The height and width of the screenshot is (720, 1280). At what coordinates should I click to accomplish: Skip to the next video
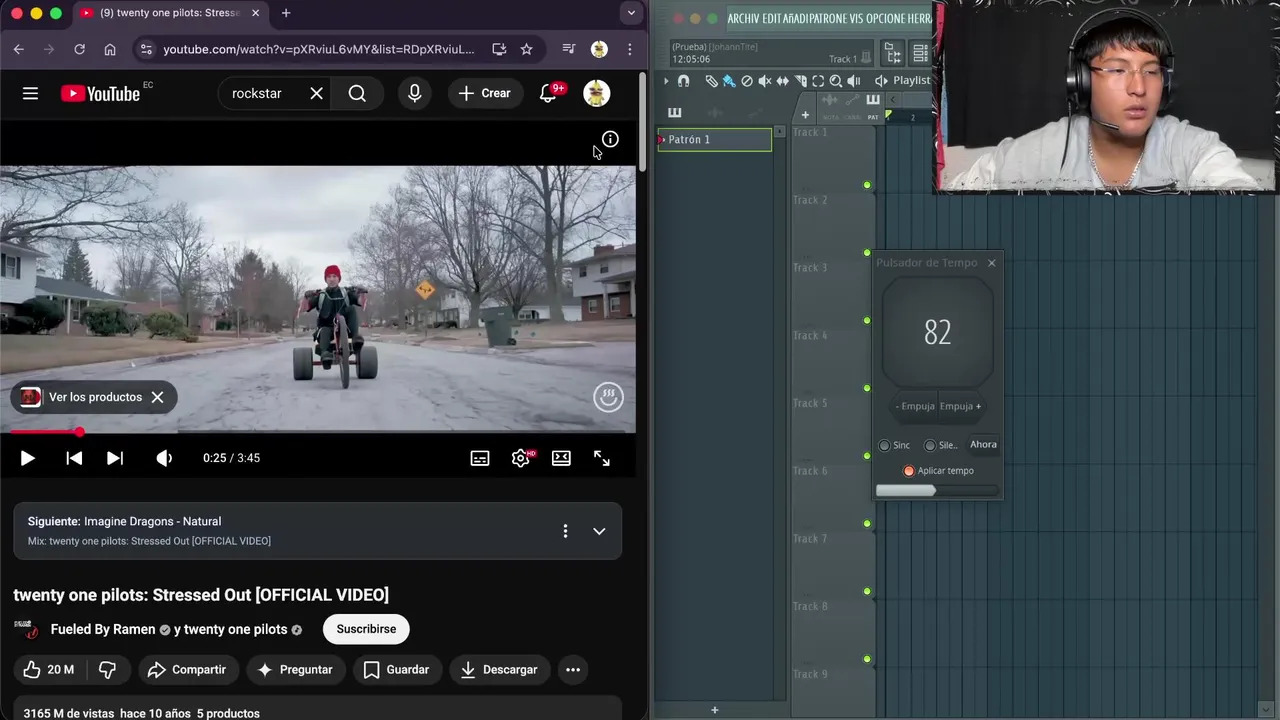(x=115, y=458)
